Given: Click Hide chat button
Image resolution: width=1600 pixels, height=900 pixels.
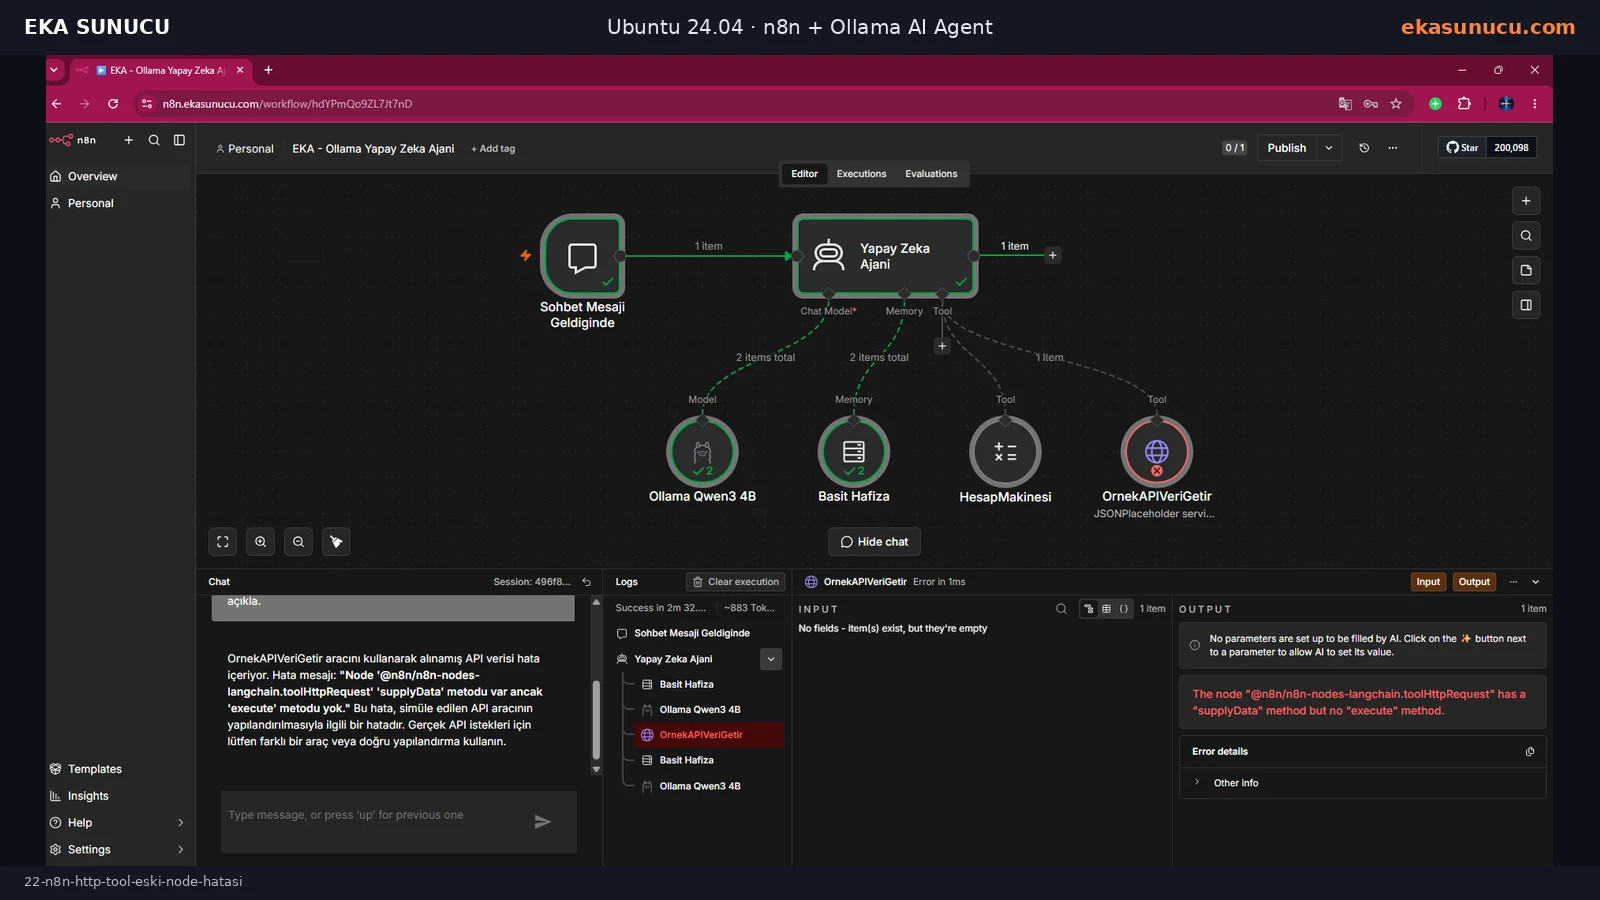Looking at the screenshot, I should [x=874, y=542].
